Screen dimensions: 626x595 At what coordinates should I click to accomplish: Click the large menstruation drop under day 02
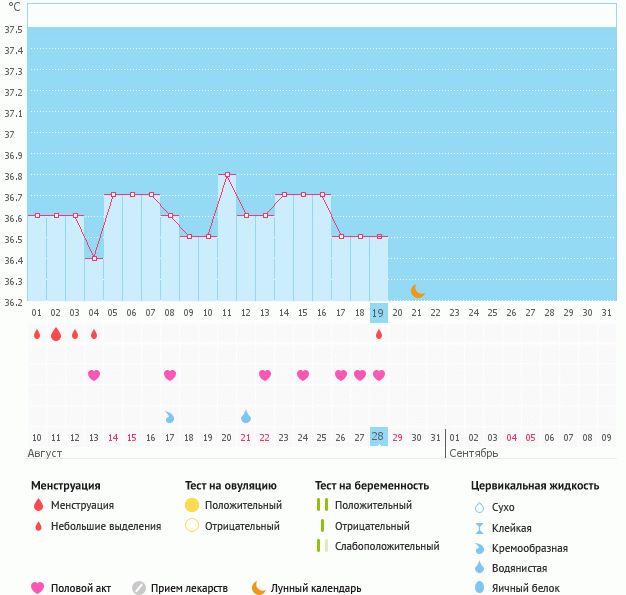click(56, 334)
